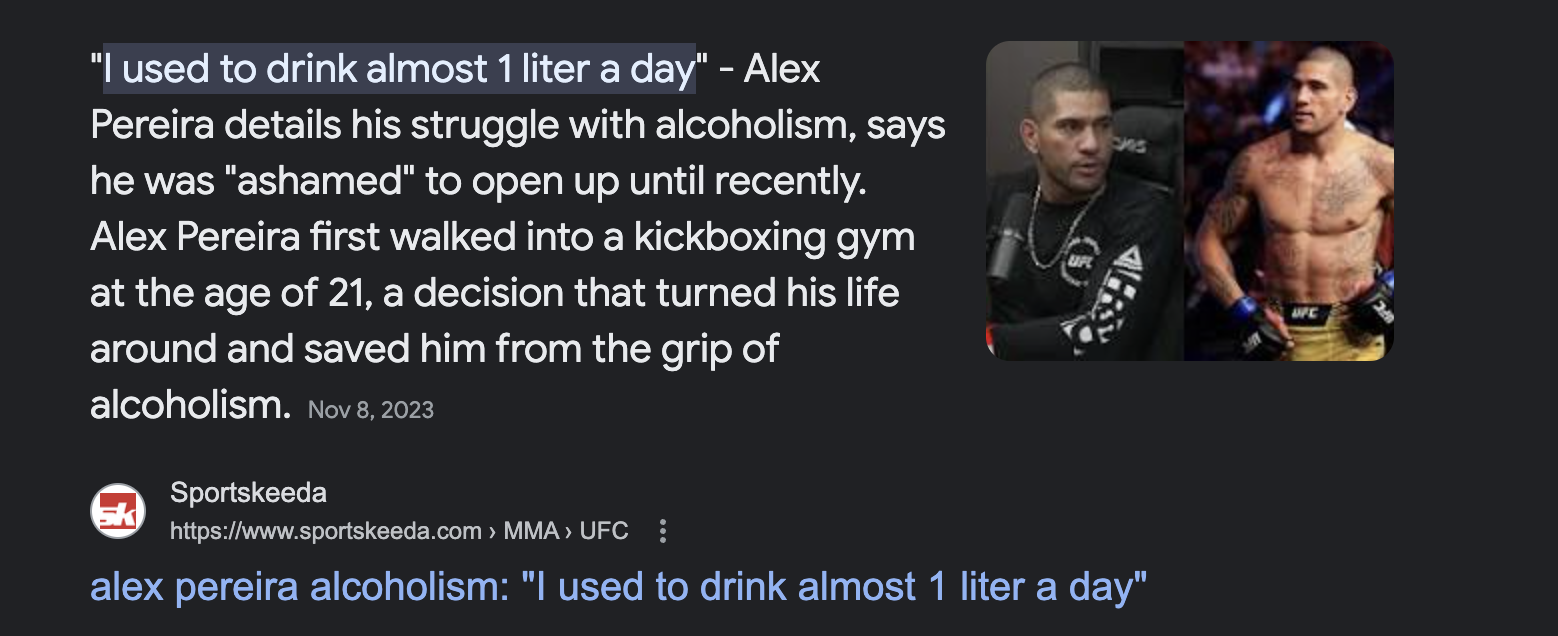
Task: Click the Sportskeeda red favicon logo
Action: [x=118, y=511]
